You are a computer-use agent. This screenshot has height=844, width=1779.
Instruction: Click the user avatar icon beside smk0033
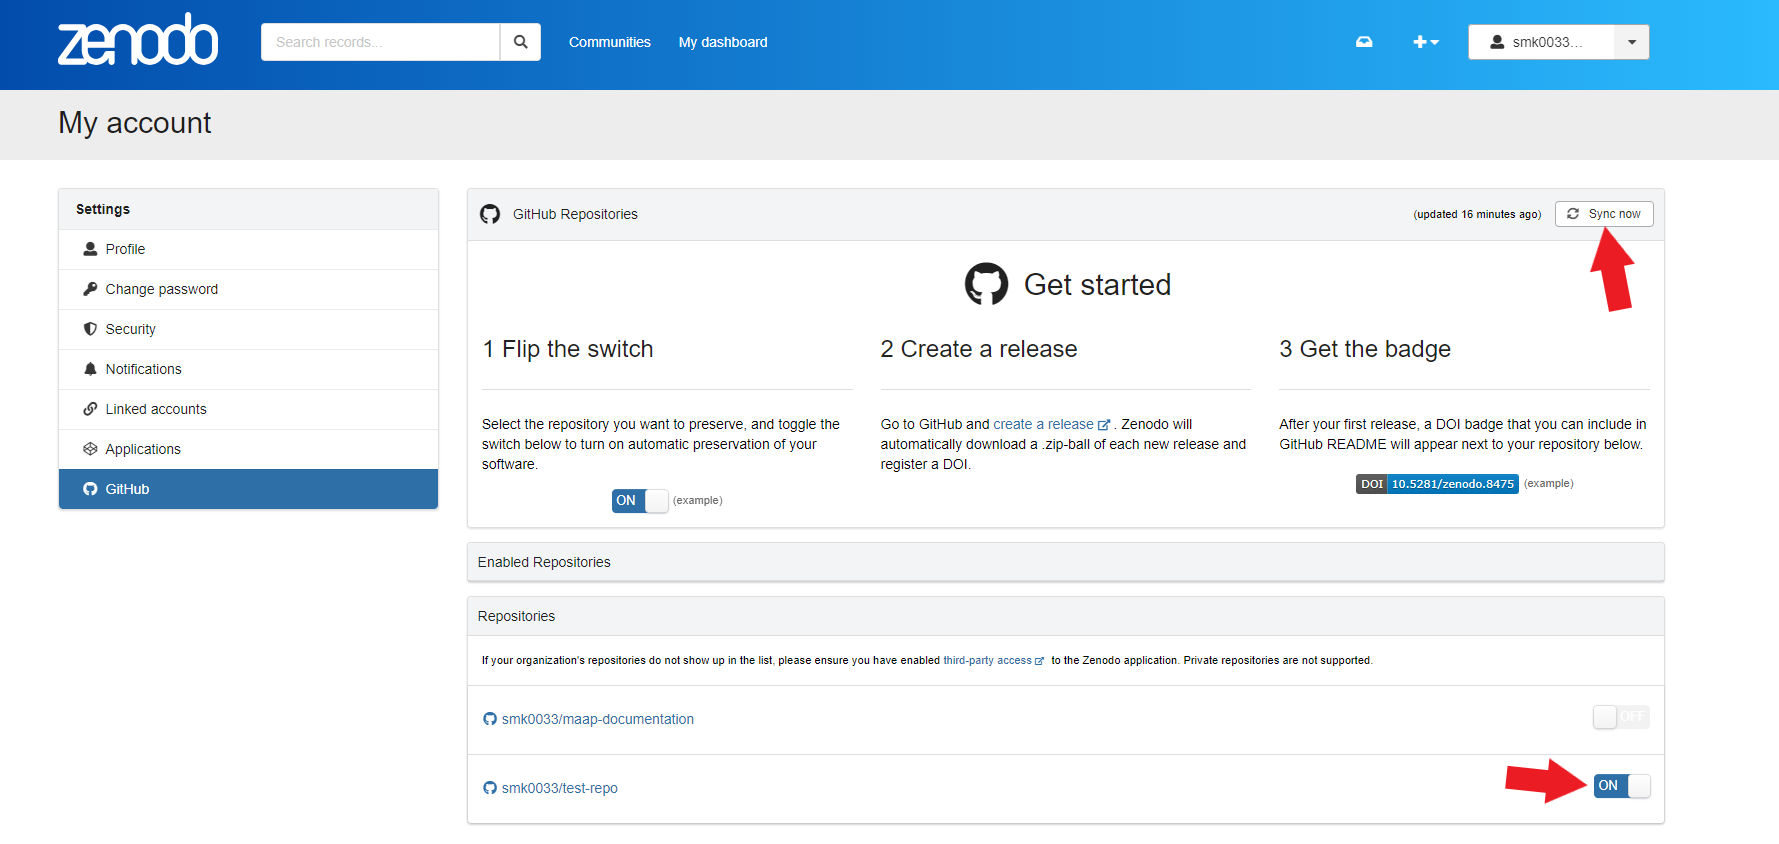click(1497, 42)
